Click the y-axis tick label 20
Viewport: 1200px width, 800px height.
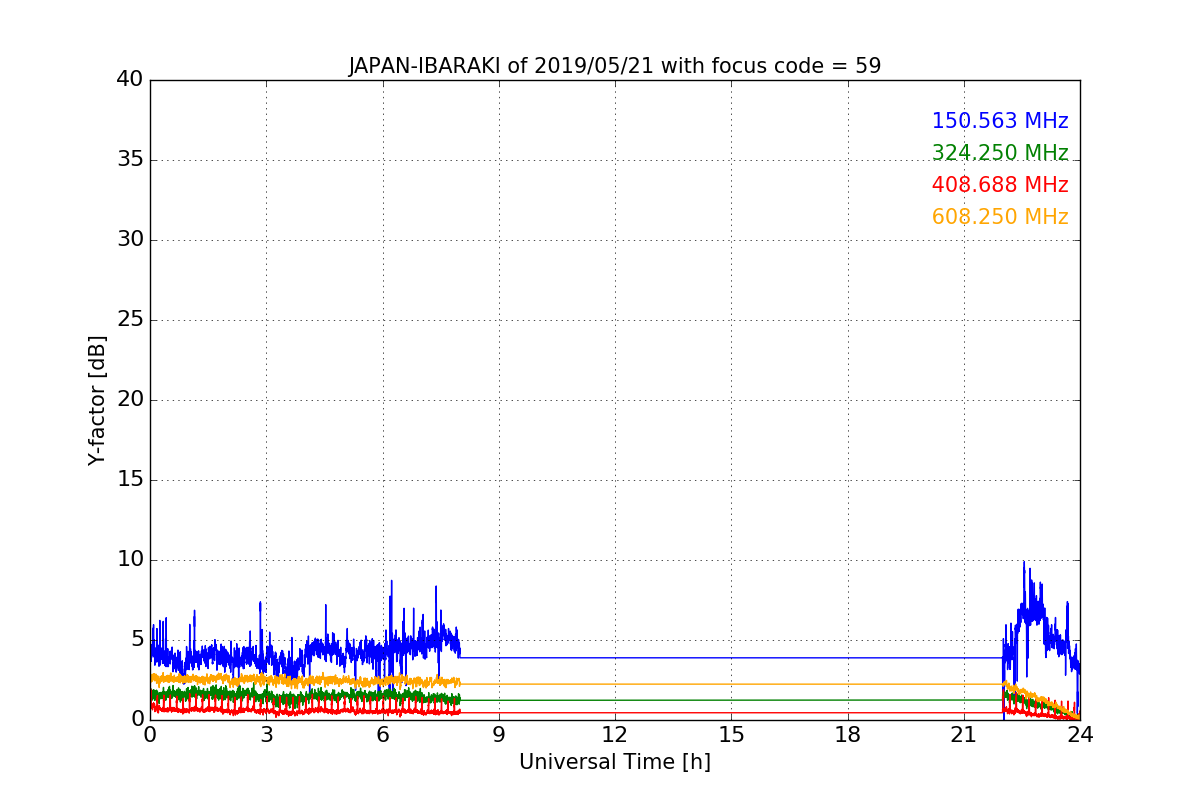click(x=130, y=399)
